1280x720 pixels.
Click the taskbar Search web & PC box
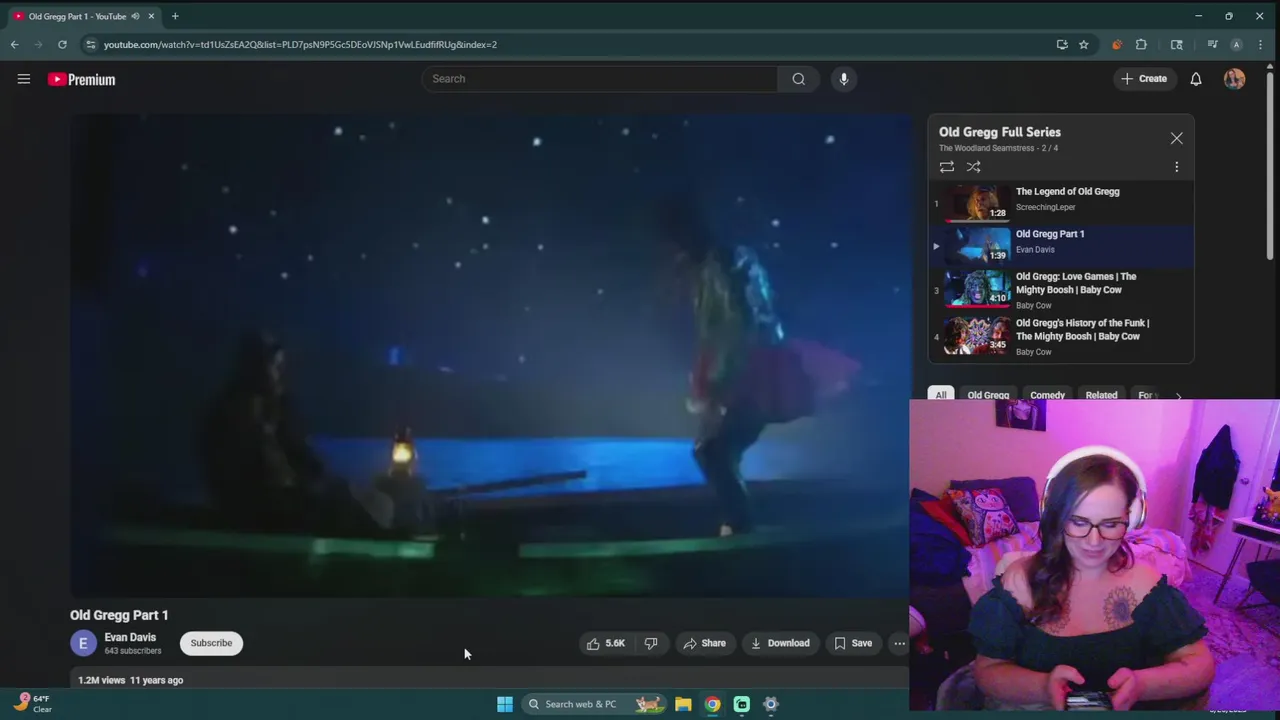596,704
